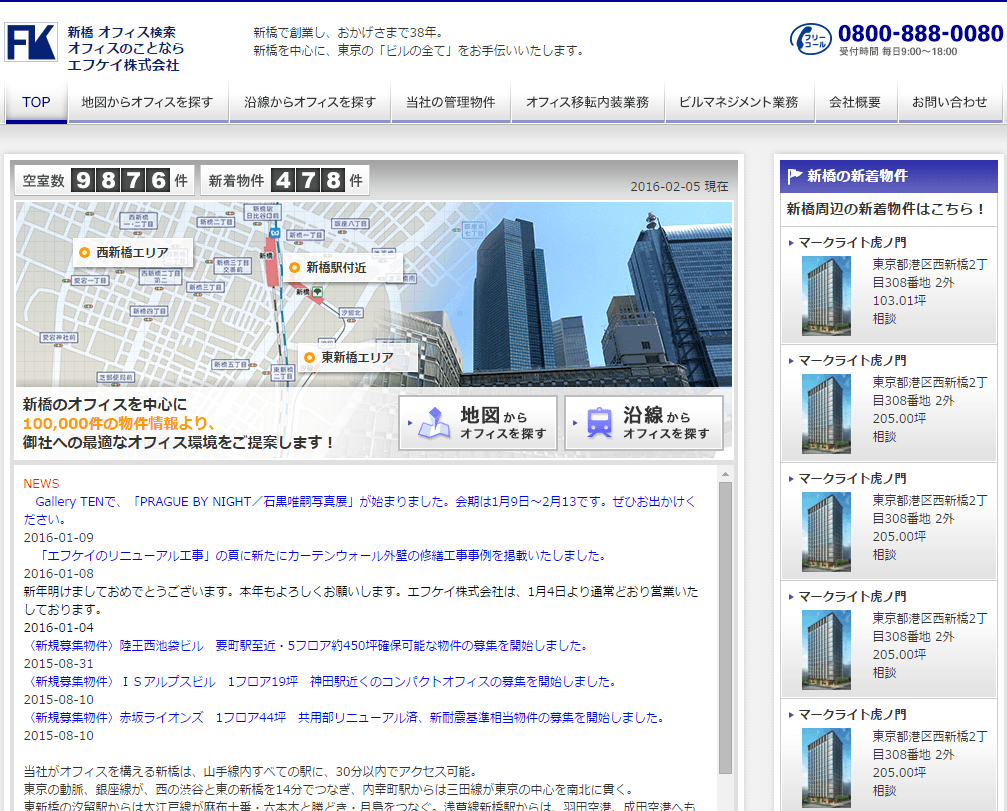Open 会社概要 navigation tab

(x=855, y=102)
